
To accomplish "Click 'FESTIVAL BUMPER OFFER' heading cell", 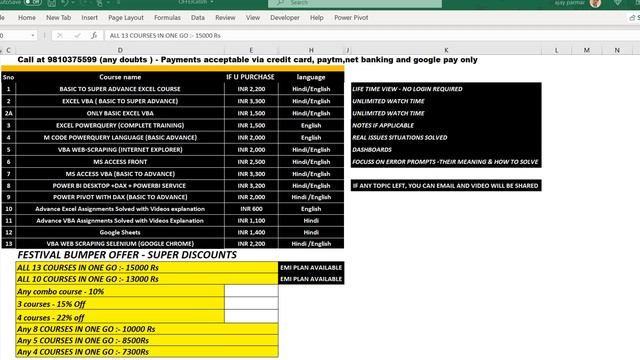I will point(127,255).
